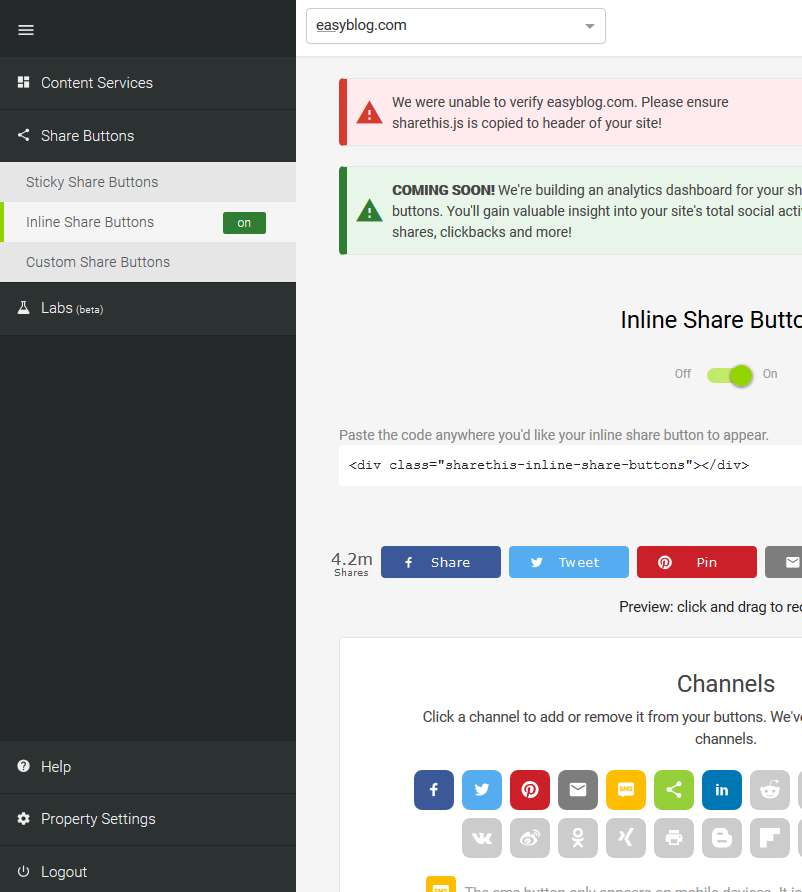Image resolution: width=802 pixels, height=892 pixels.
Task: Add the Xing channel icon
Action: click(x=626, y=838)
